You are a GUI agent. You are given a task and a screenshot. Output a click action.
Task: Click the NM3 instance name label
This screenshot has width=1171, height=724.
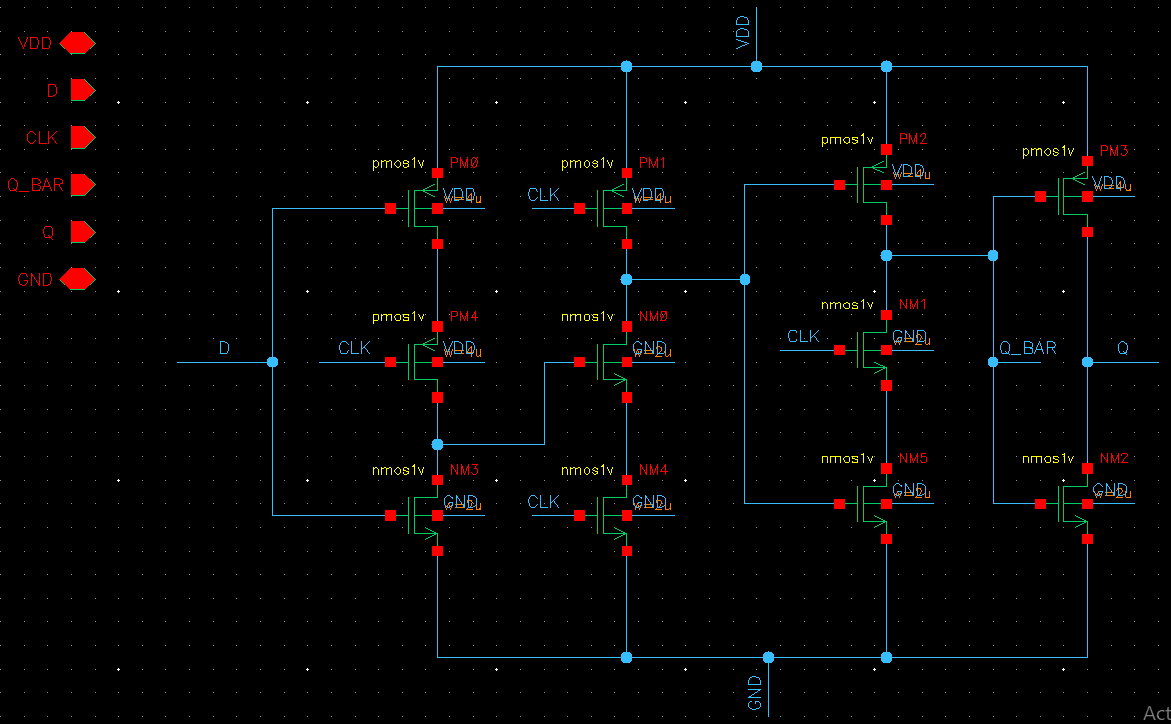point(464,470)
